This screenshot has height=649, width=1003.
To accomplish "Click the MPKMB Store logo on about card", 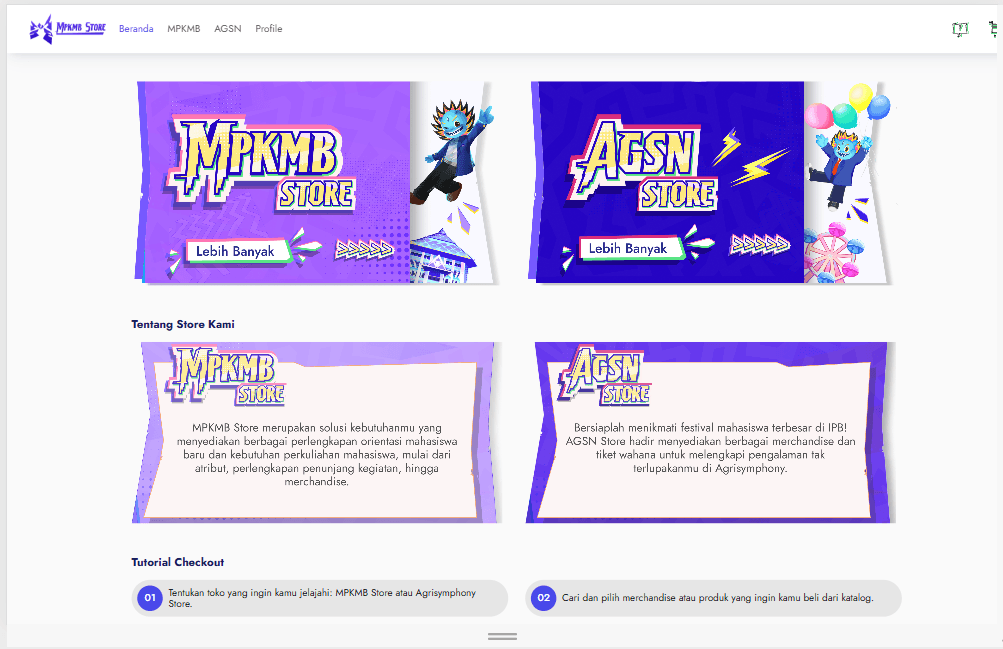I will (226, 376).
